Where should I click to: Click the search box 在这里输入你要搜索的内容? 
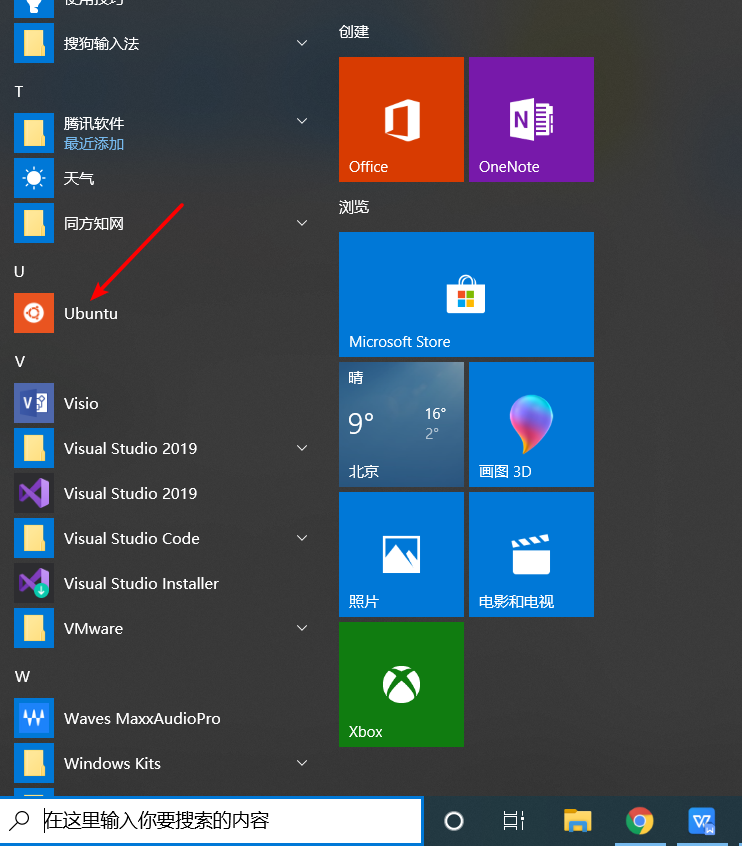[x=210, y=821]
